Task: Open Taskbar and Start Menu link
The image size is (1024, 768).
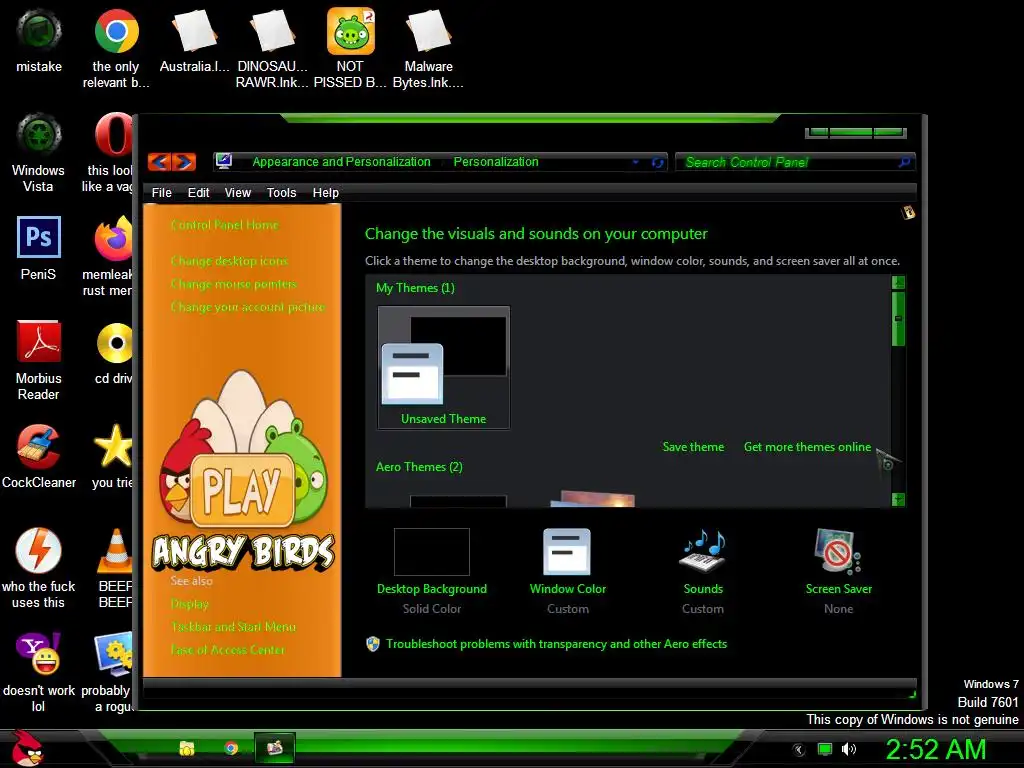Action: (233, 627)
